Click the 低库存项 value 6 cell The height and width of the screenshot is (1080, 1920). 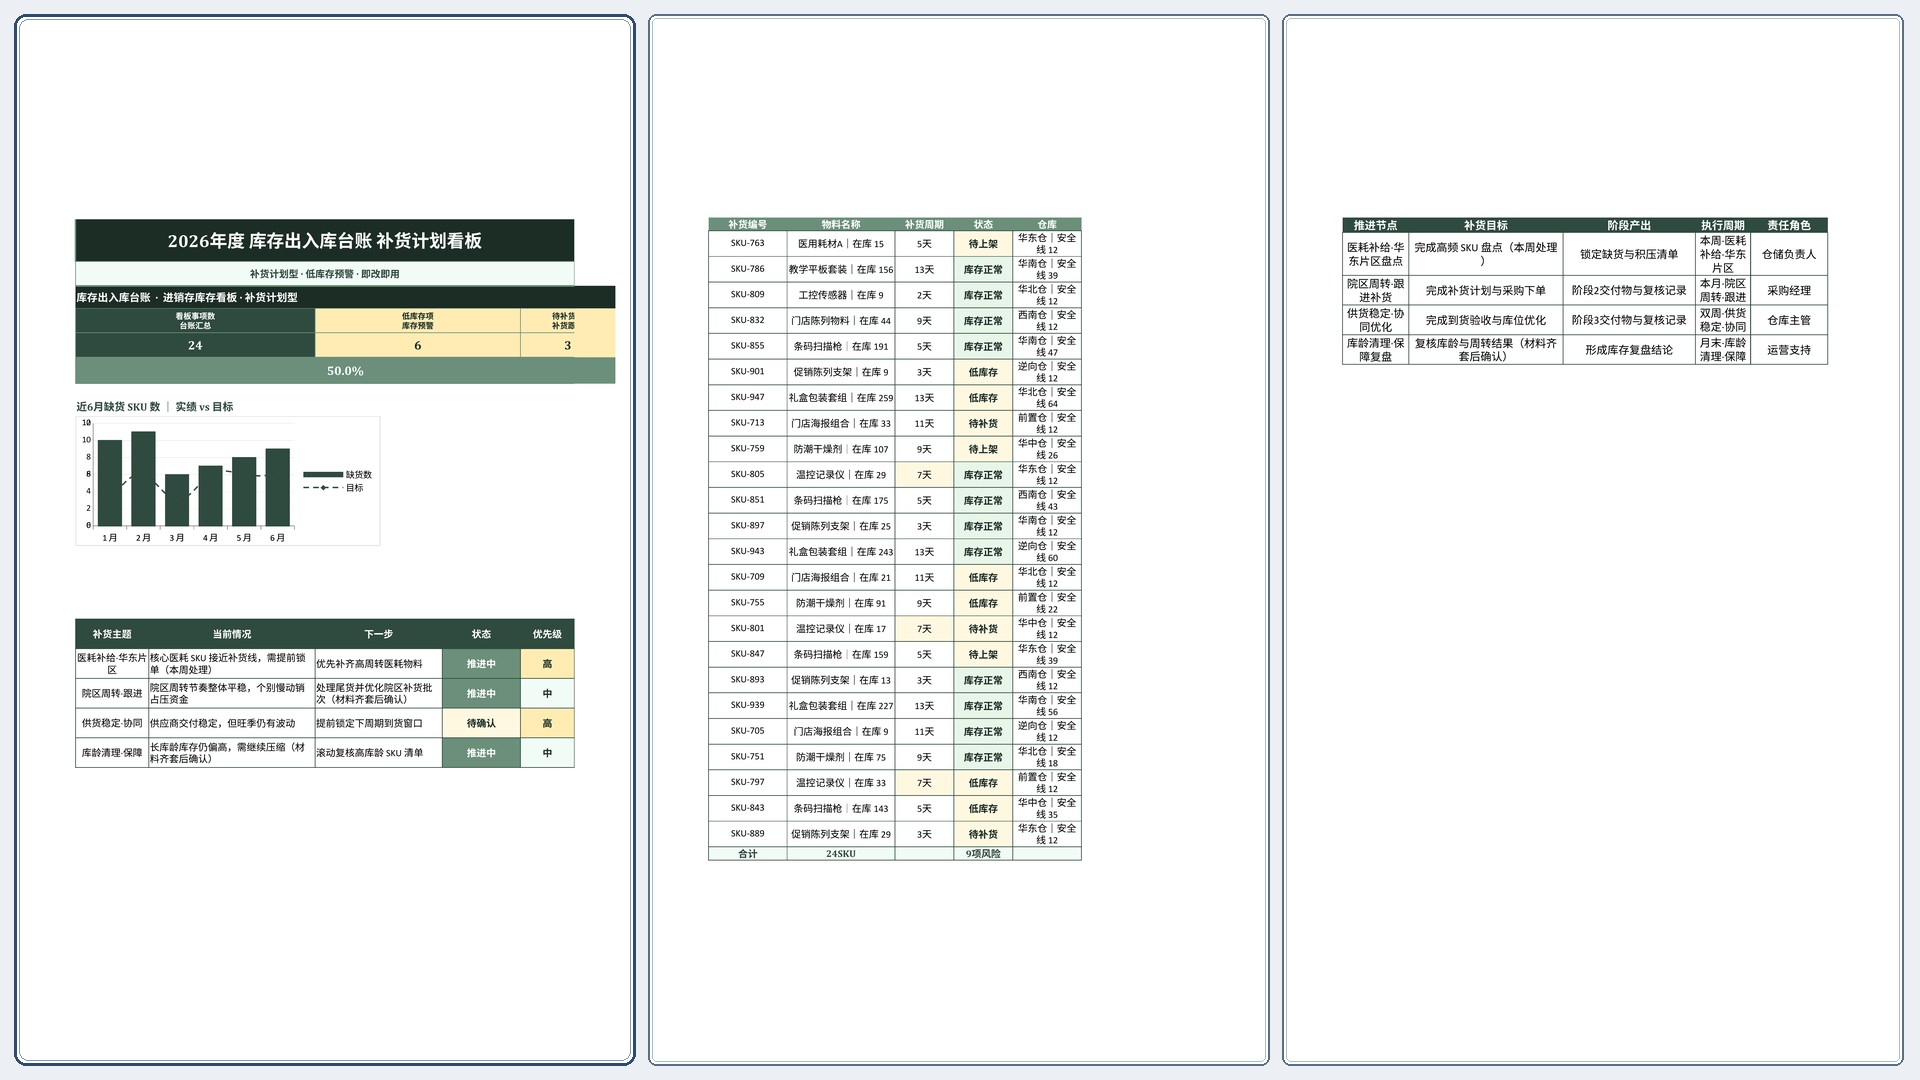(x=417, y=345)
